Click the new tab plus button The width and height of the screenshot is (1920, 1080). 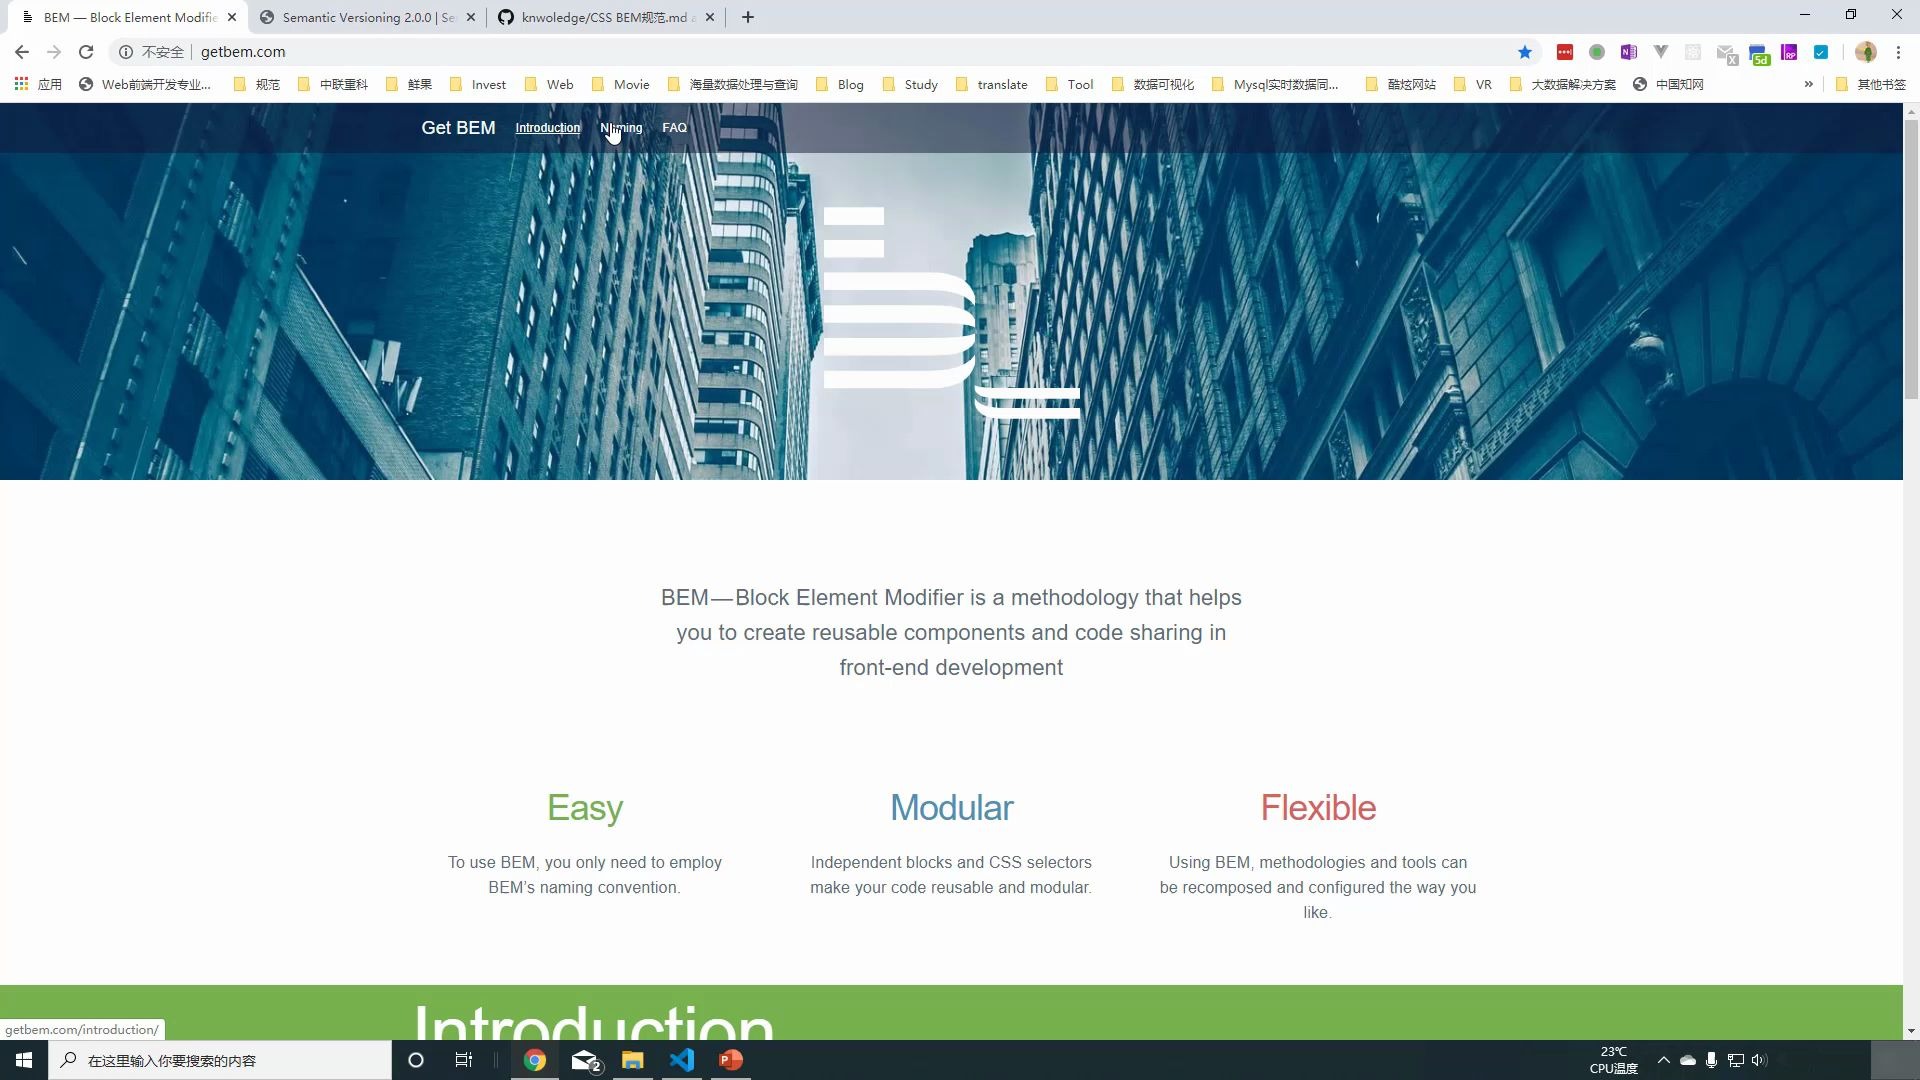[749, 16]
